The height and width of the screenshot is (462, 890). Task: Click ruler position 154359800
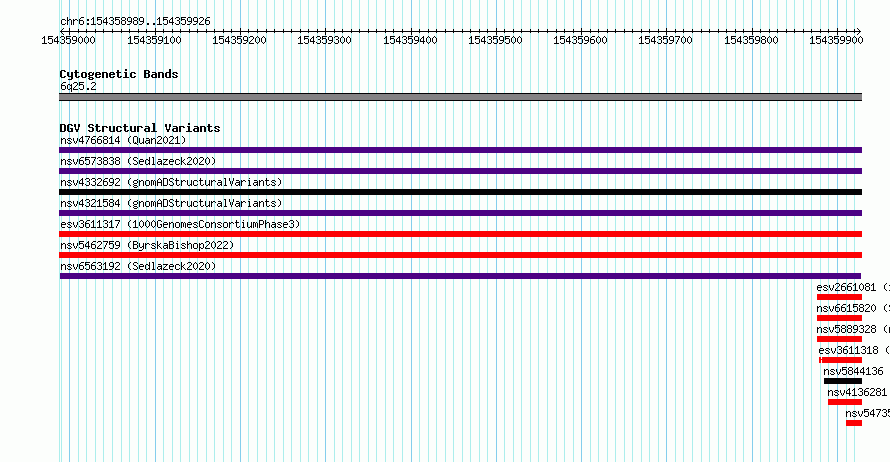point(751,40)
